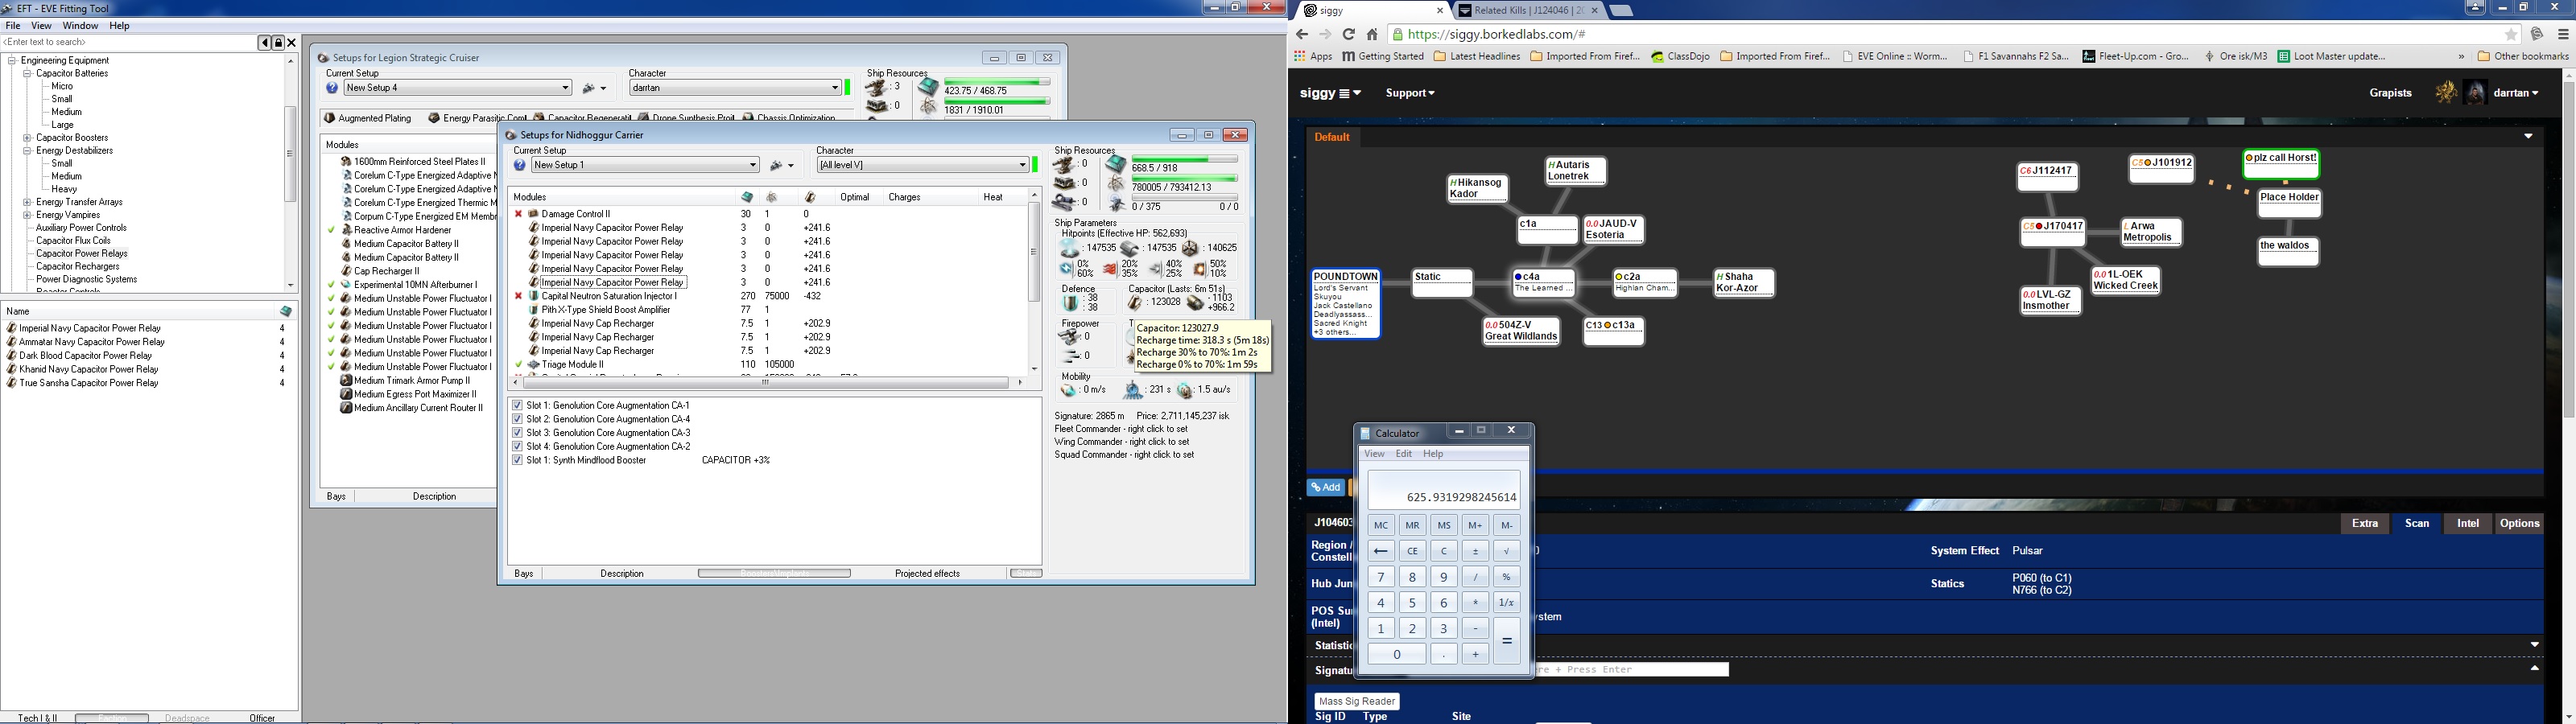Click the lock icon beside EFT search box
This screenshot has width=2576, height=724.
(278, 42)
